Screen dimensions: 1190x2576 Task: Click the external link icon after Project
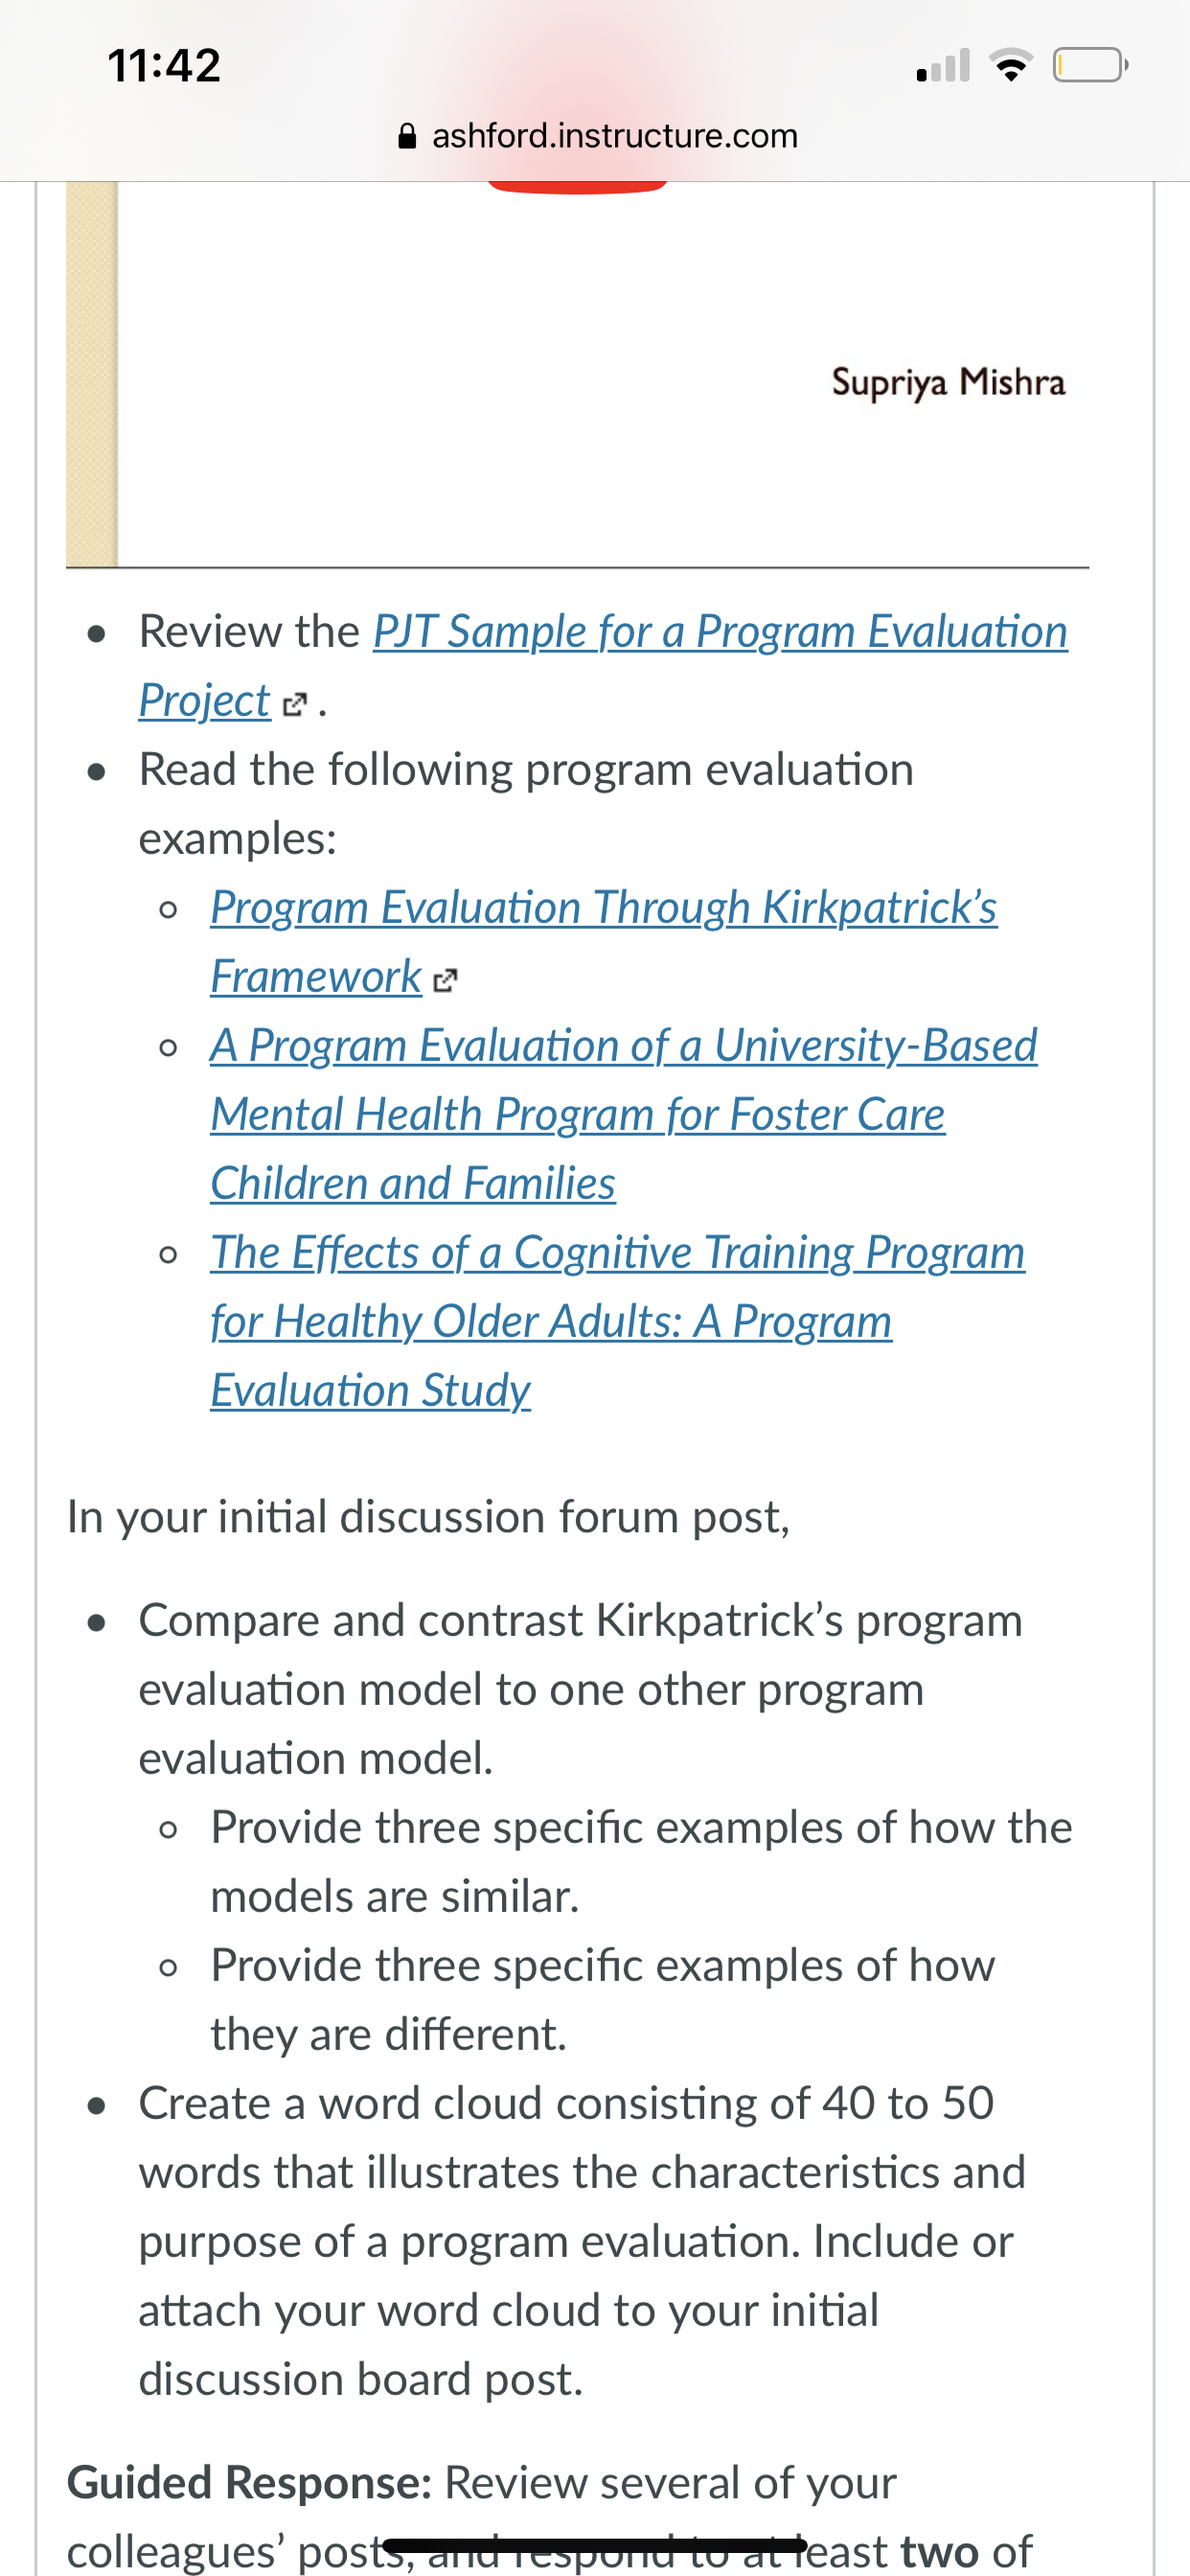point(294,704)
